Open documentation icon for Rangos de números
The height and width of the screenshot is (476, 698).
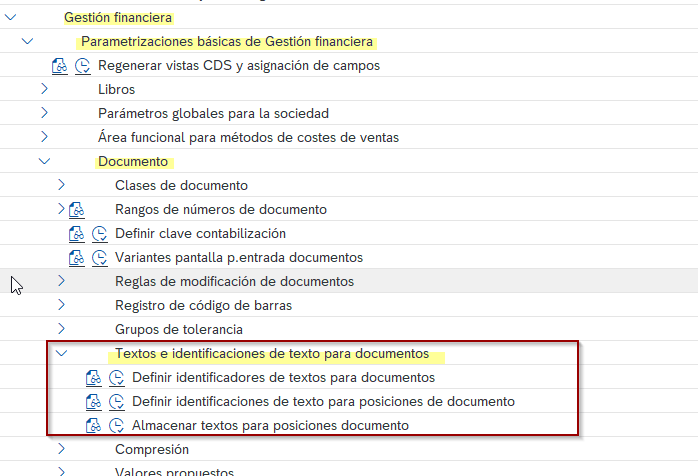(77, 210)
